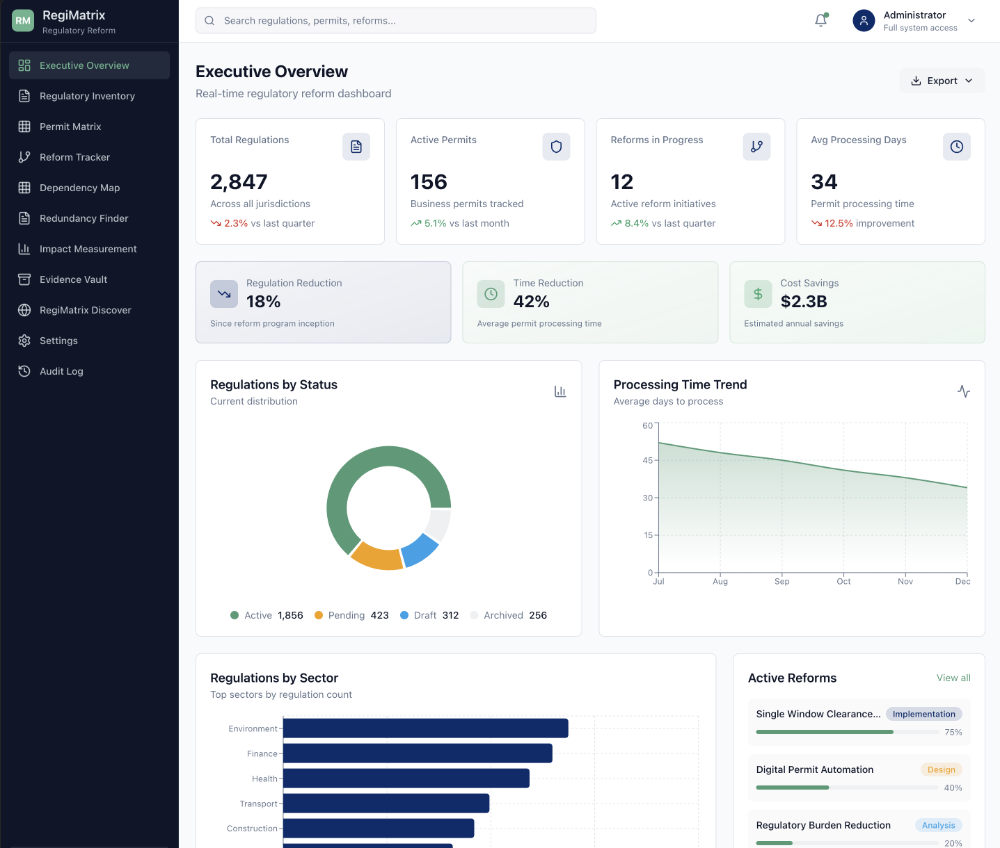Screen dimensions: 1000x848
Task: Click the View all link for Active Reforms
Action: pos(953,677)
